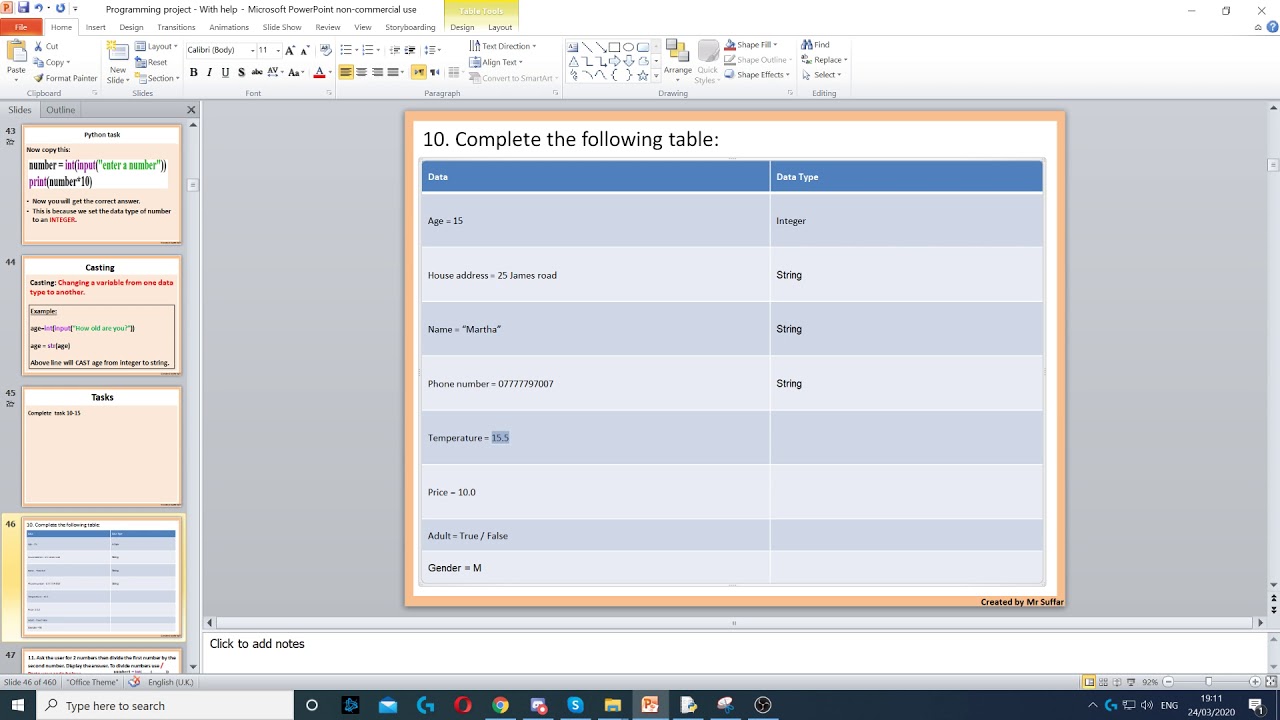Screen dimensions: 1280x720
Task: Select the Text Box shape icon
Action: [x=573, y=47]
